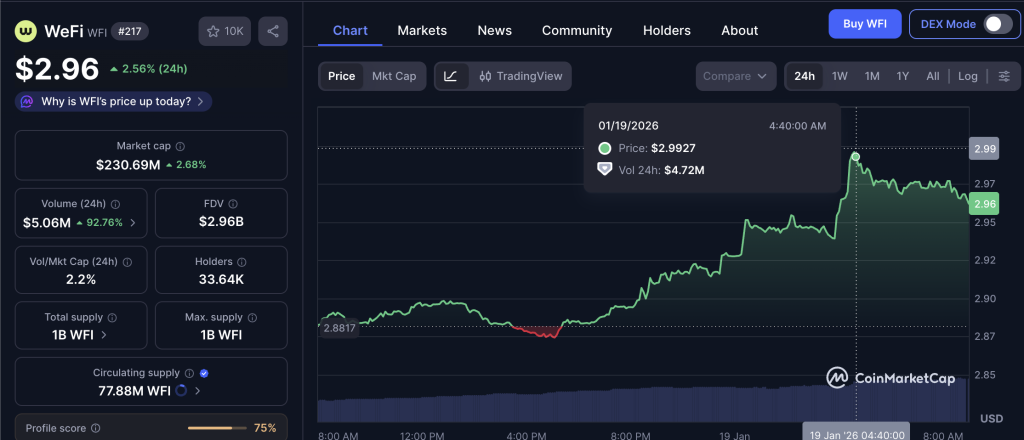
Task: Expand Volume (24h) details arrow
Action: [x=133, y=222]
